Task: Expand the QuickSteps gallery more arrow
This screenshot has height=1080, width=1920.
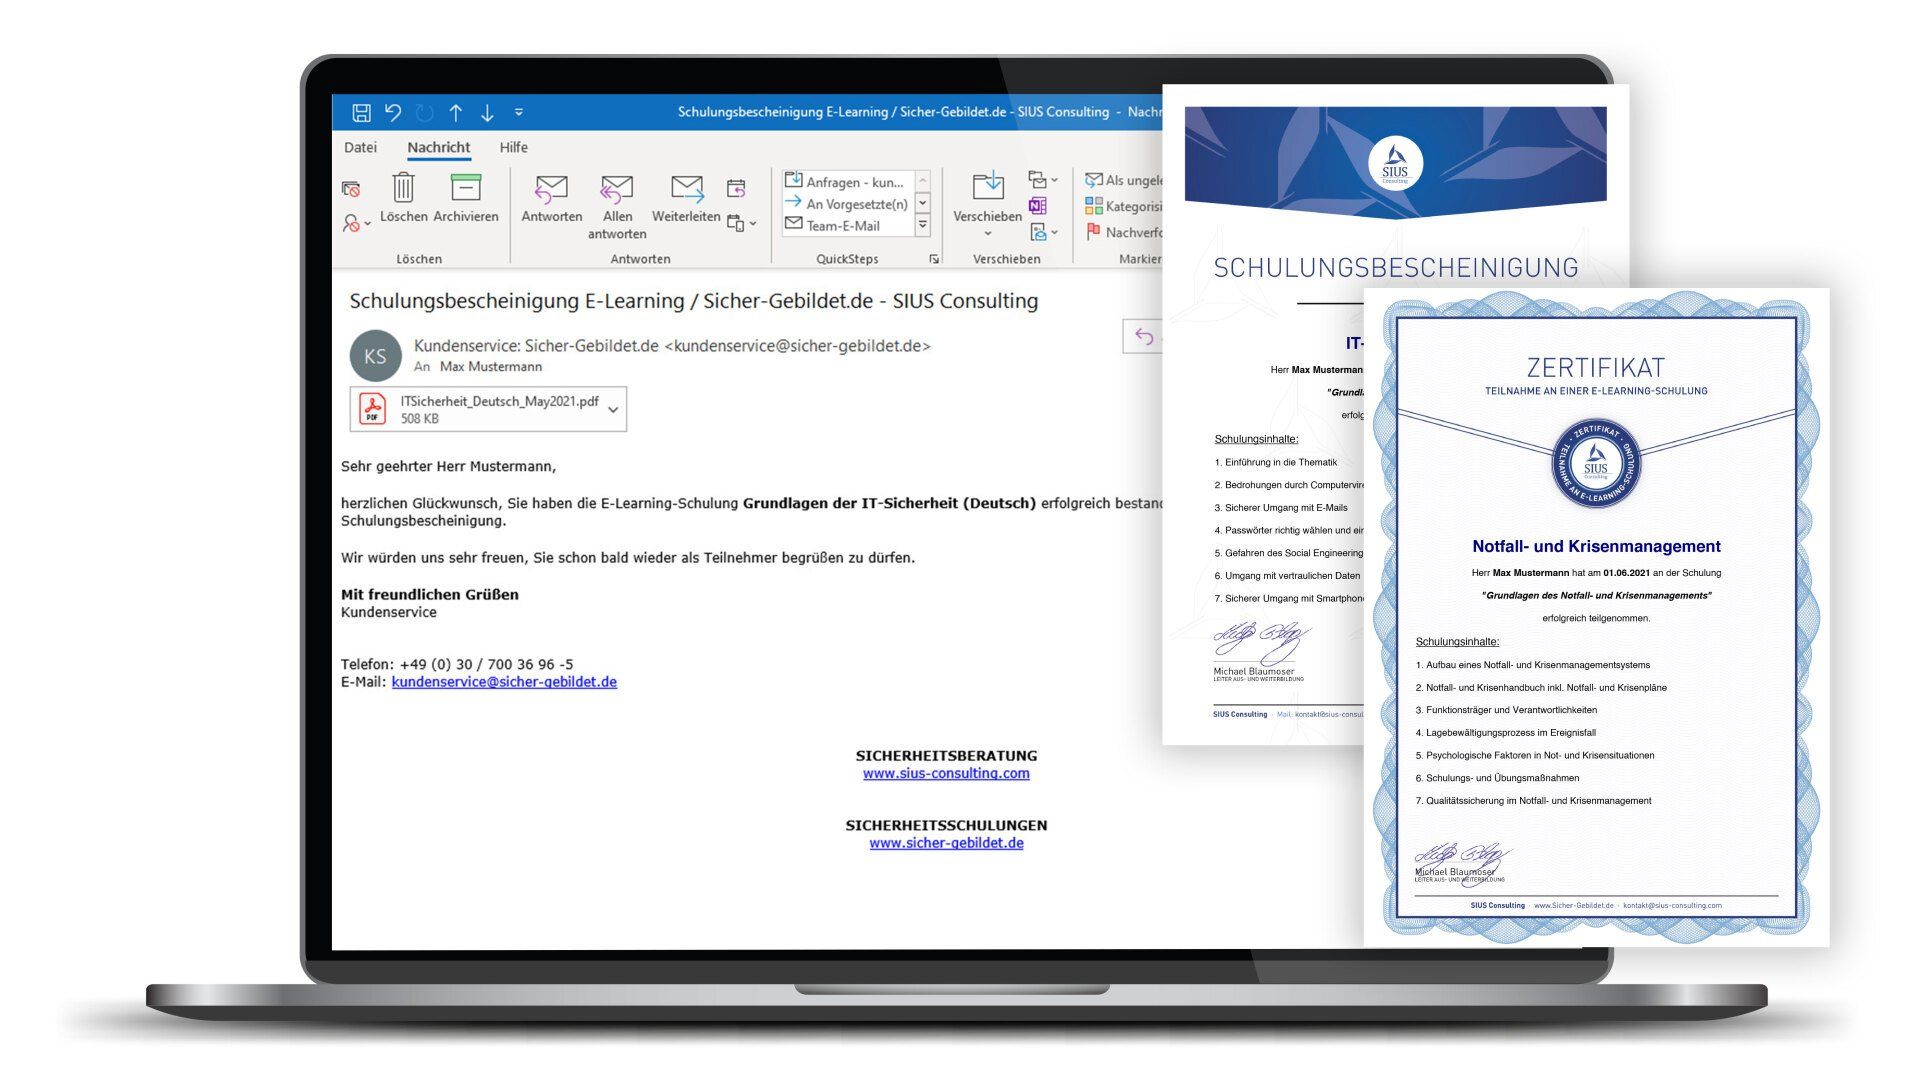Action: (x=923, y=226)
